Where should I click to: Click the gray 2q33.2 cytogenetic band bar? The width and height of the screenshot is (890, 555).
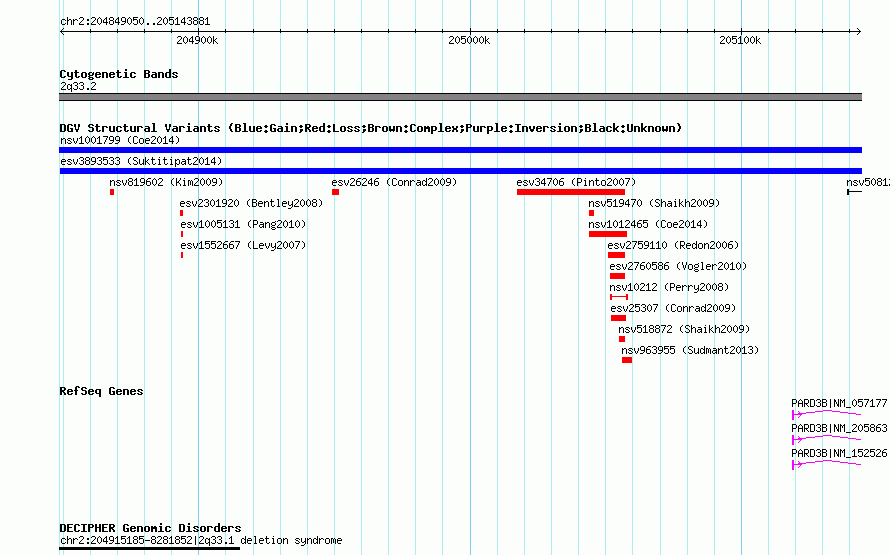(x=460, y=97)
